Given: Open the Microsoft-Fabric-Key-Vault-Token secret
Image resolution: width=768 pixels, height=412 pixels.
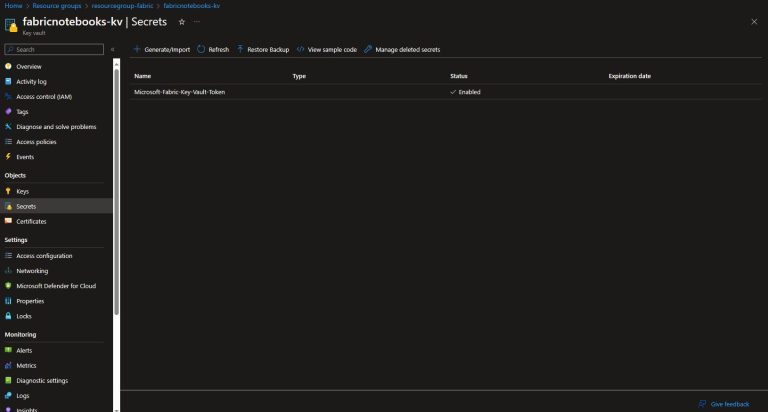Looking at the screenshot, I should pos(179,92).
